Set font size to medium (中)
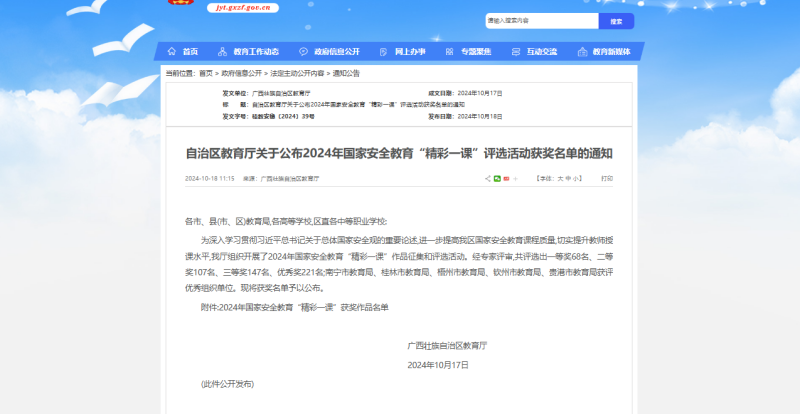 [x=569, y=178]
